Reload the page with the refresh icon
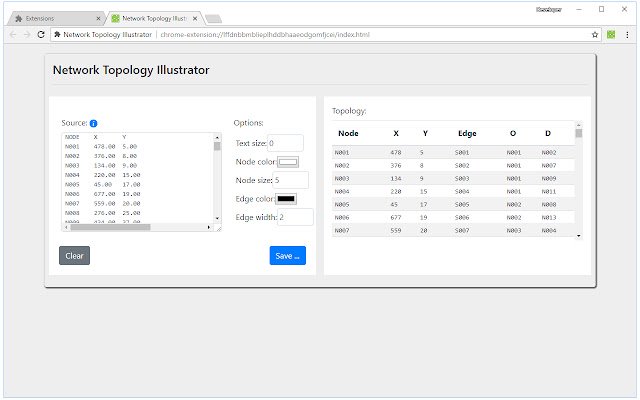640x400 pixels. click(x=41, y=35)
